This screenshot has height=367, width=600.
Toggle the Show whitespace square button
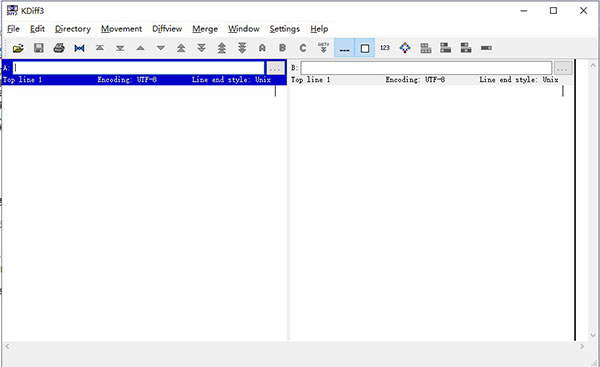tap(365, 48)
